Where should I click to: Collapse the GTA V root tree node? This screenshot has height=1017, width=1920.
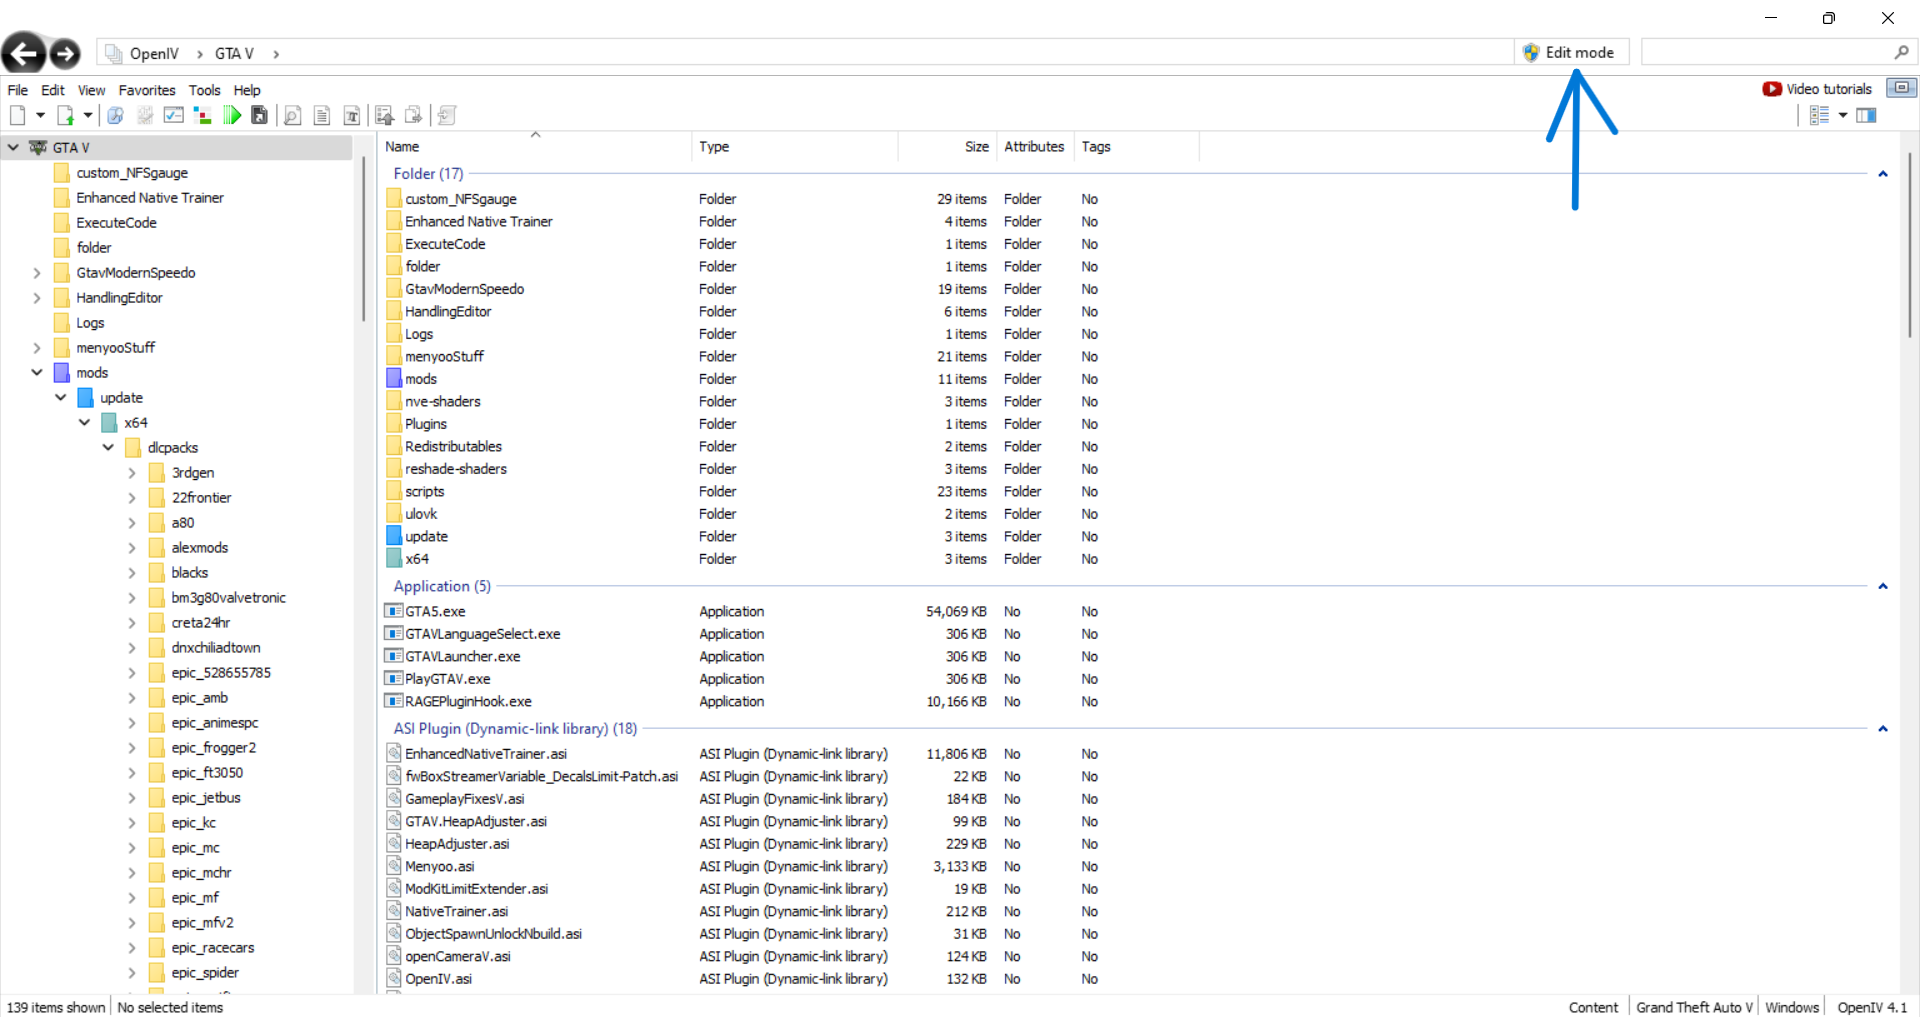pos(13,148)
